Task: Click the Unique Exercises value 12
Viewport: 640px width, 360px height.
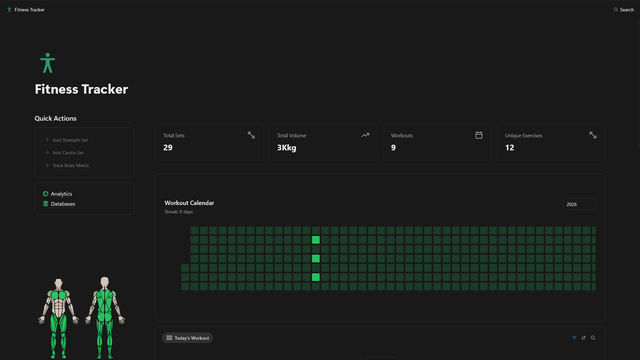Action: click(x=509, y=148)
